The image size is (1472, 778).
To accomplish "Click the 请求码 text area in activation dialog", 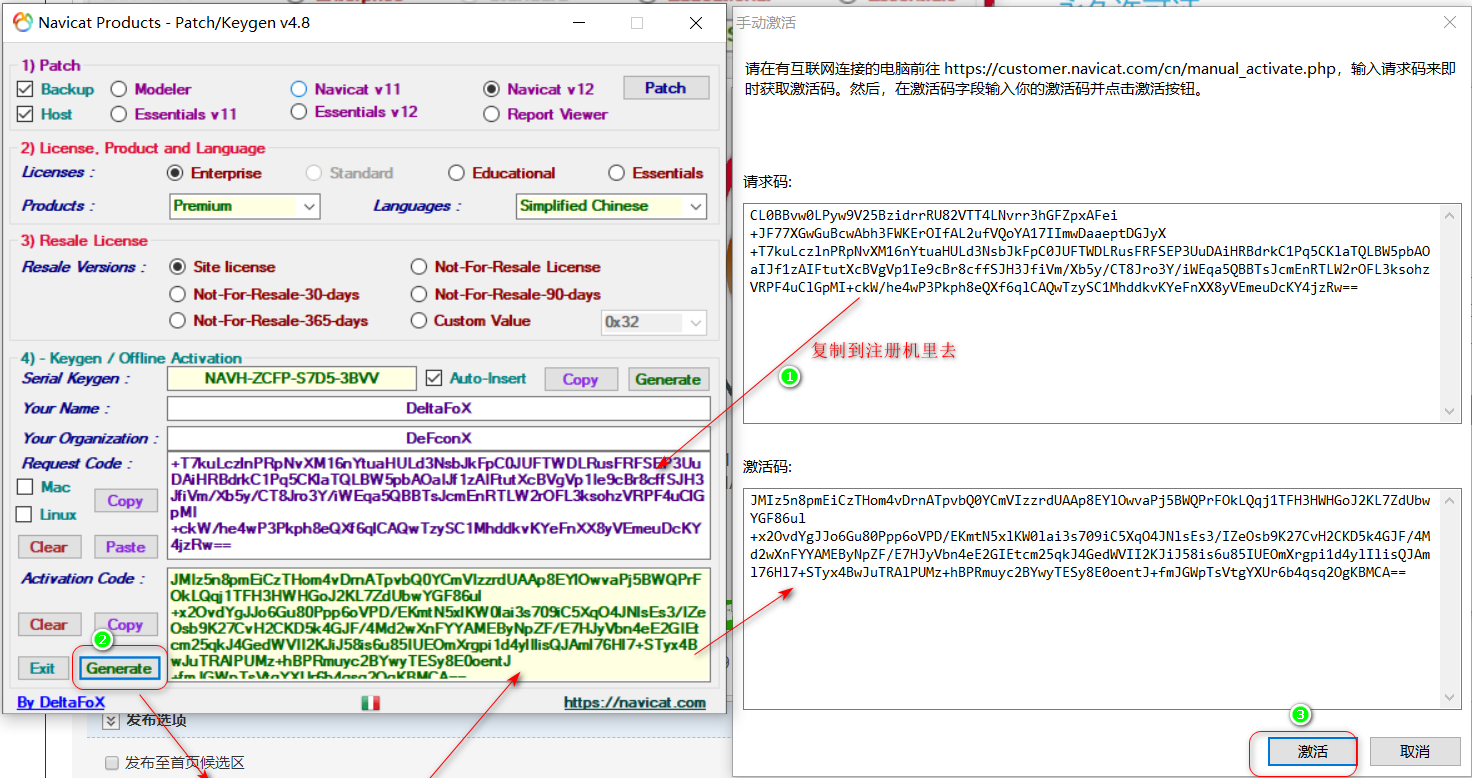I will coord(1101,312).
